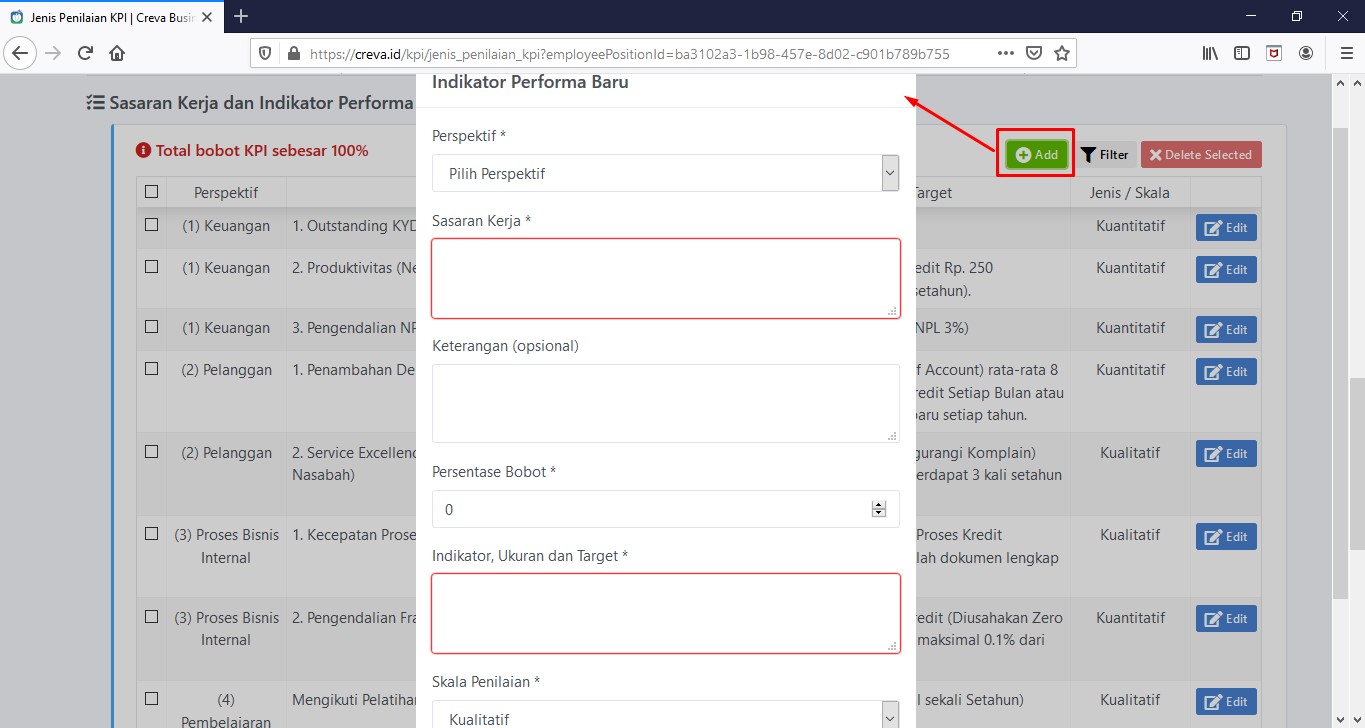
Task: Select the Jenis Penilaian KPI browser tab
Action: pyautogui.click(x=110, y=17)
